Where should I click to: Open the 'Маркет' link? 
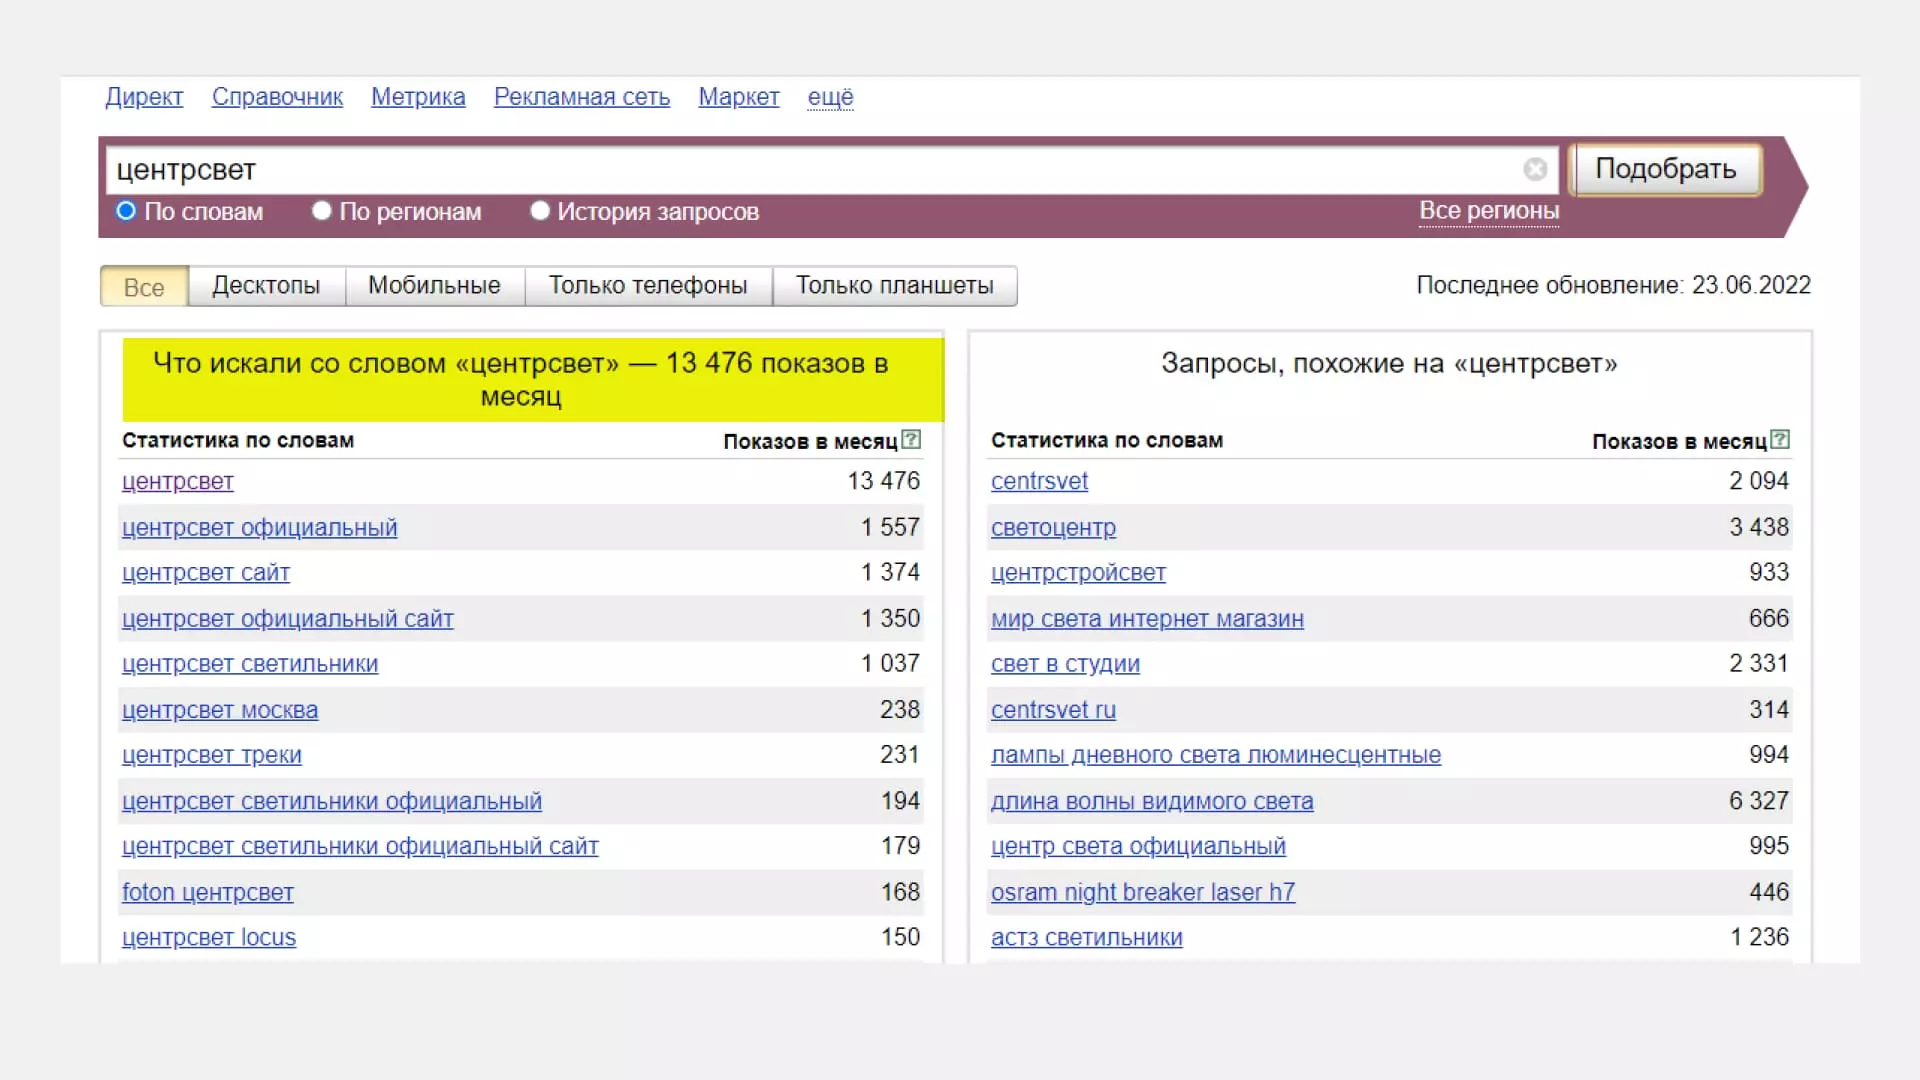click(739, 97)
